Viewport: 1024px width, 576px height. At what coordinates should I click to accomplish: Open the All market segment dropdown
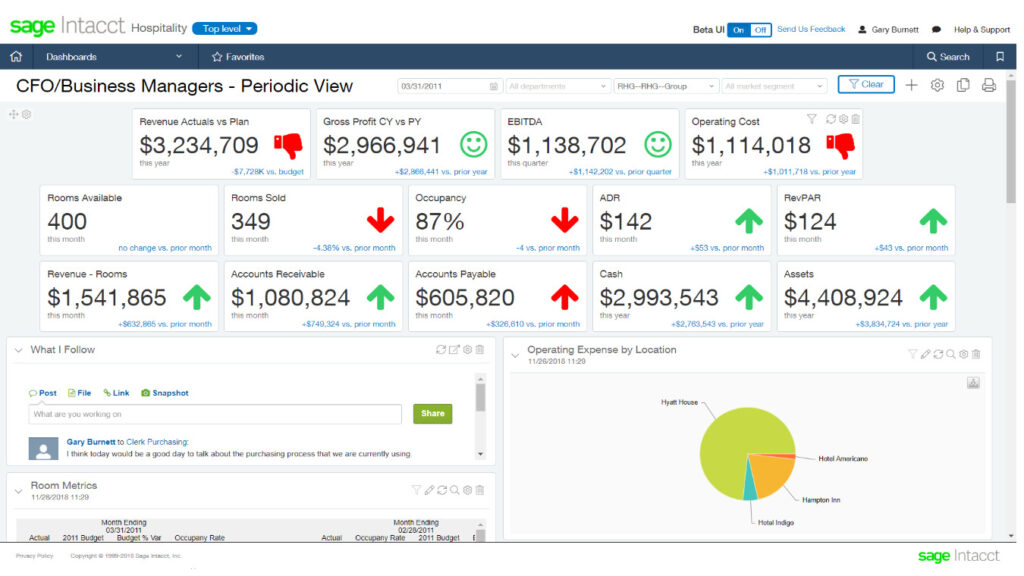tap(774, 86)
